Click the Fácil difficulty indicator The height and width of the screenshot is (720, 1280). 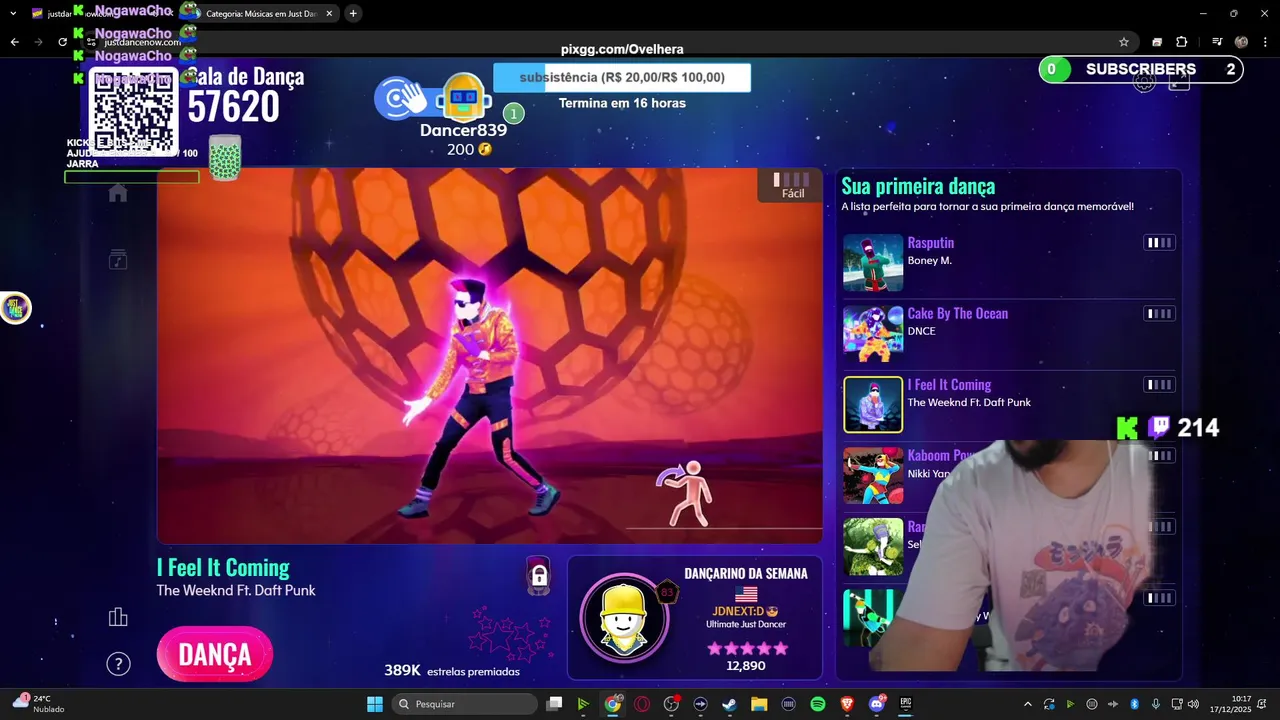point(792,185)
